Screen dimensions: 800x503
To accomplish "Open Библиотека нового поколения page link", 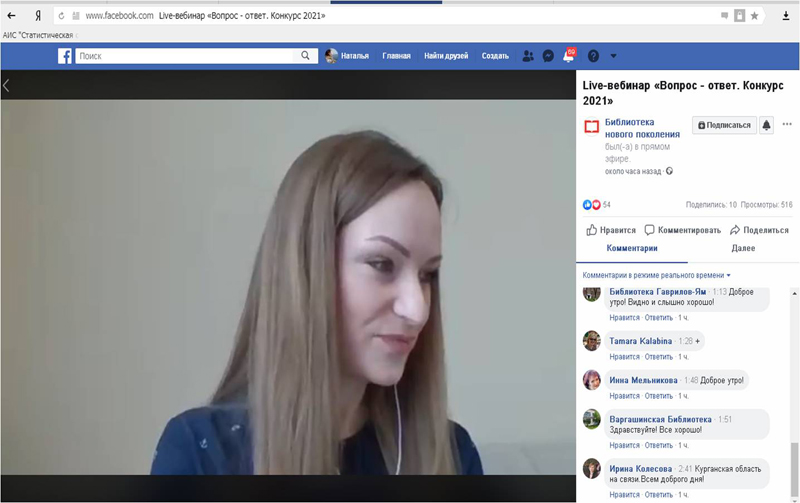I will coord(642,128).
